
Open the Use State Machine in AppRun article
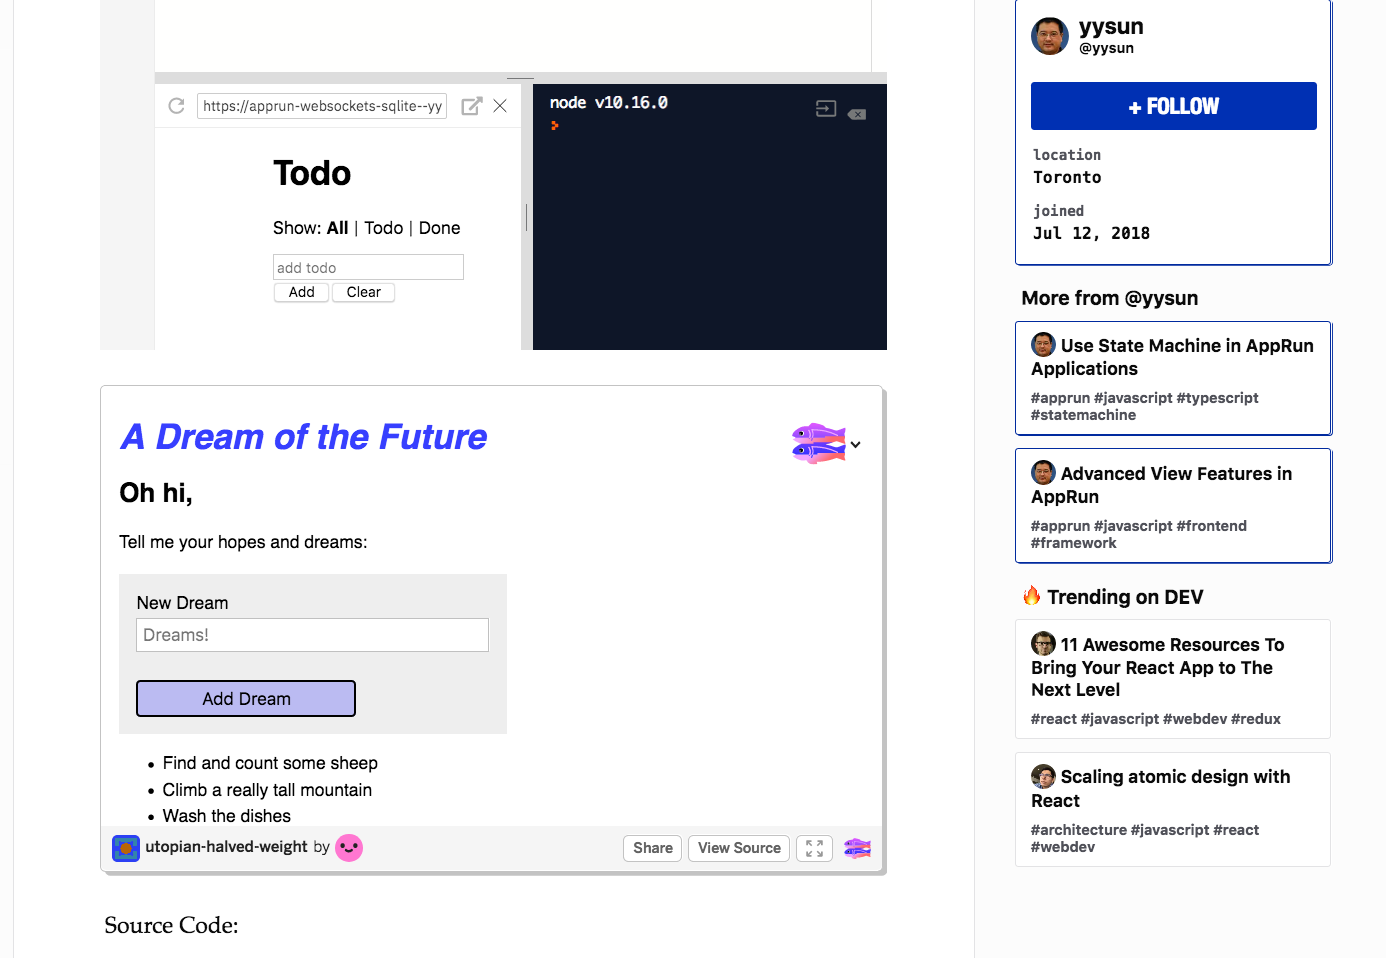pos(1172,357)
